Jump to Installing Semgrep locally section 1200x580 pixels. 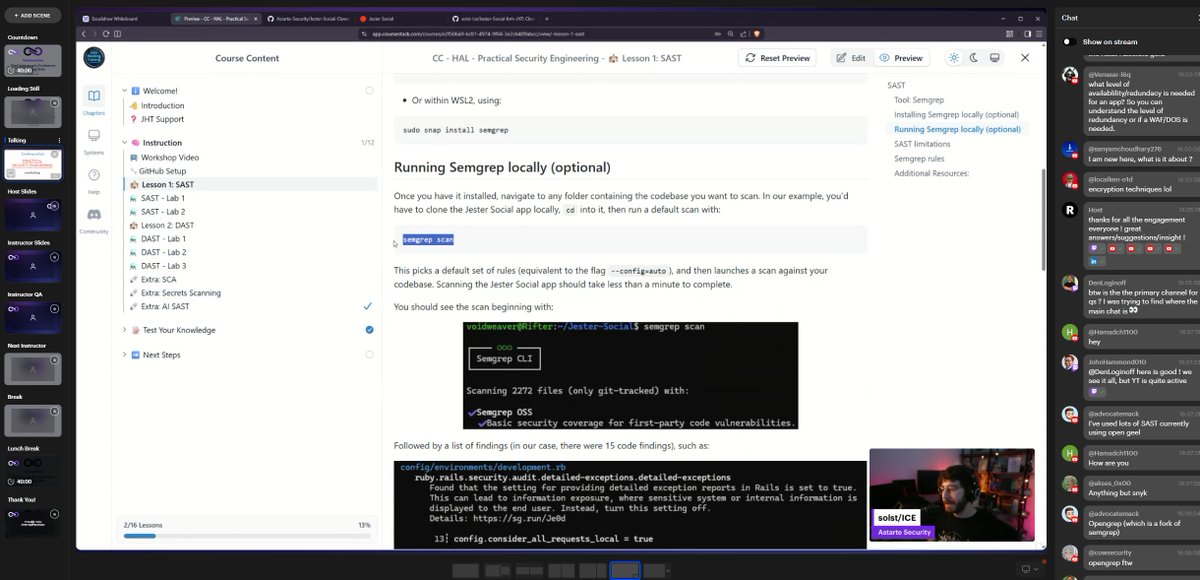click(957, 115)
